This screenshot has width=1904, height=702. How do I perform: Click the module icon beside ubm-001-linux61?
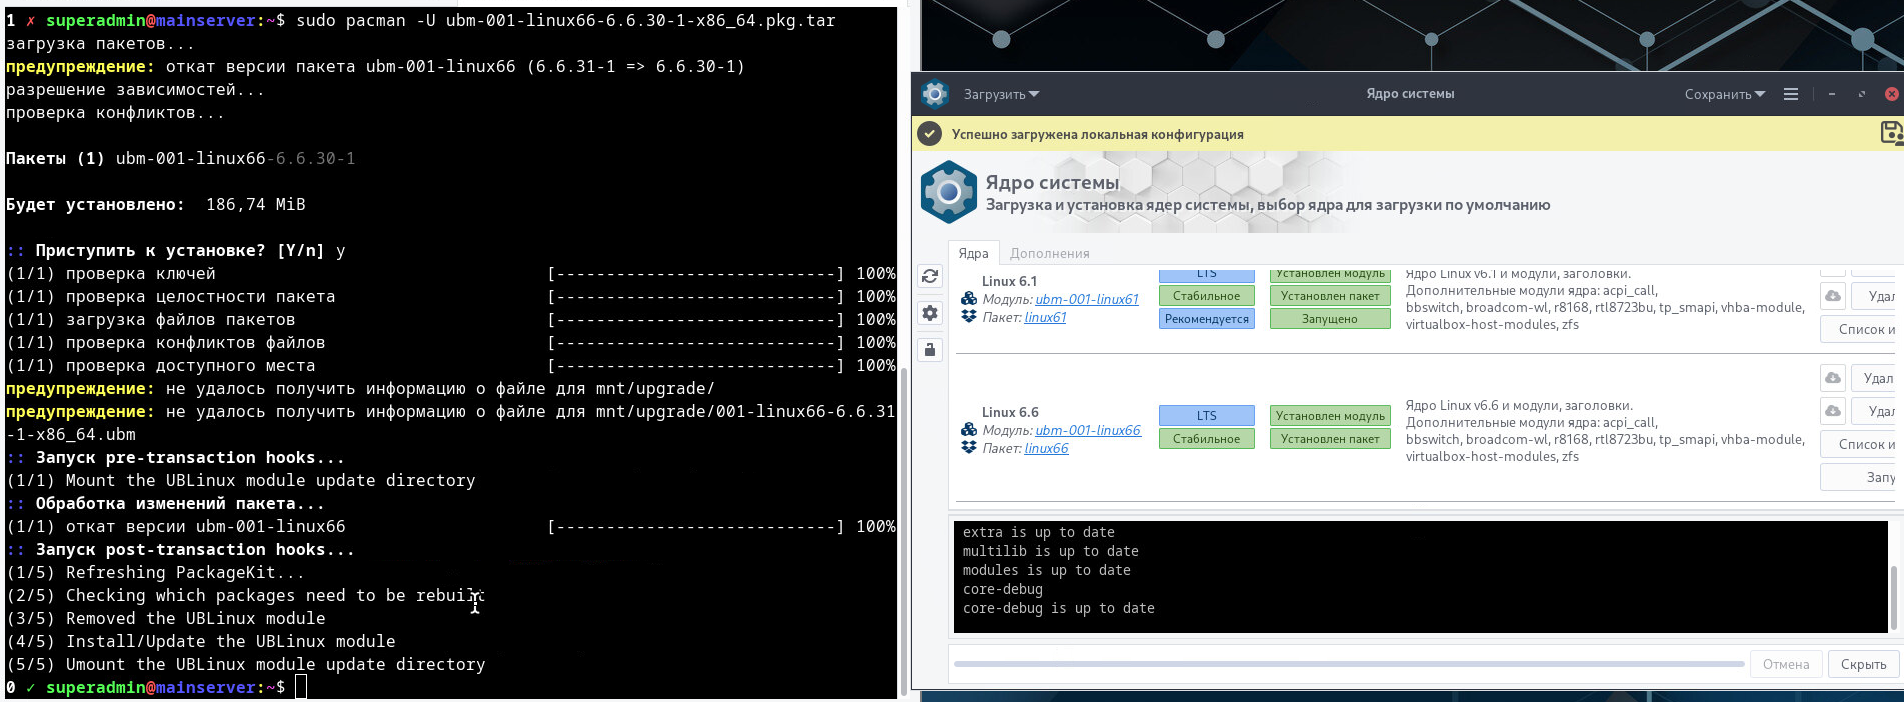point(969,298)
